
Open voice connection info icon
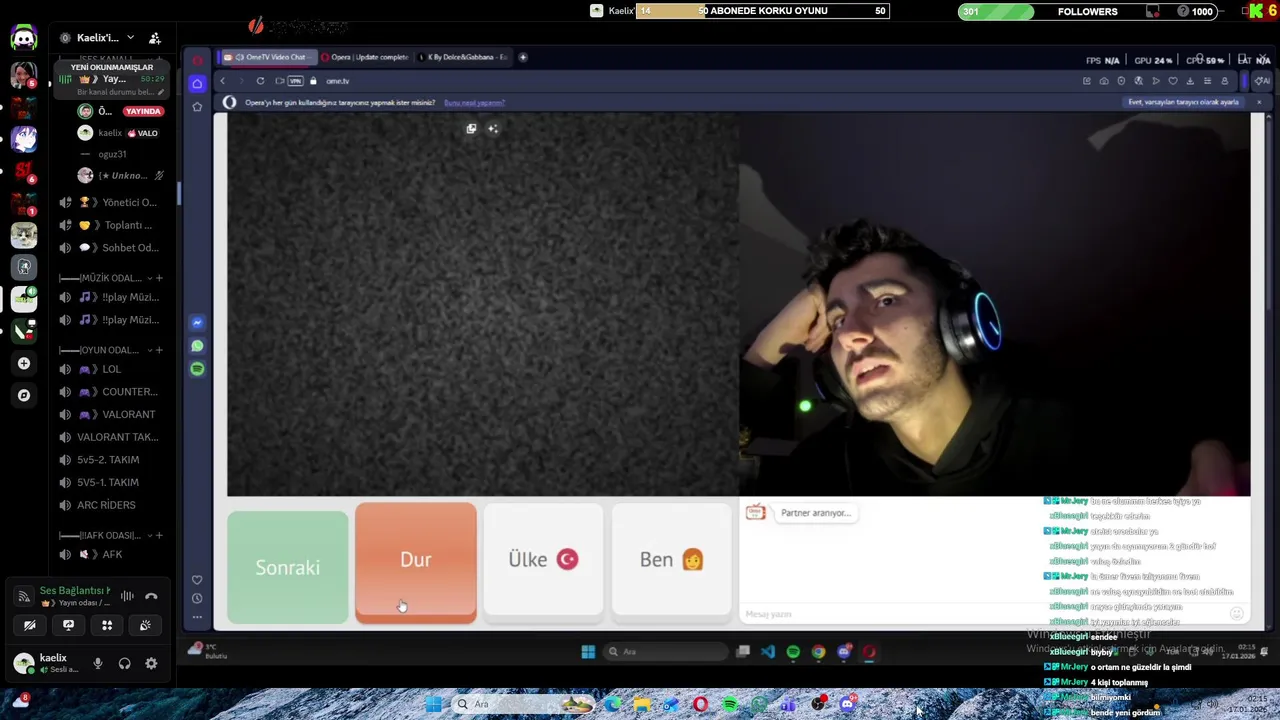(x=23, y=596)
